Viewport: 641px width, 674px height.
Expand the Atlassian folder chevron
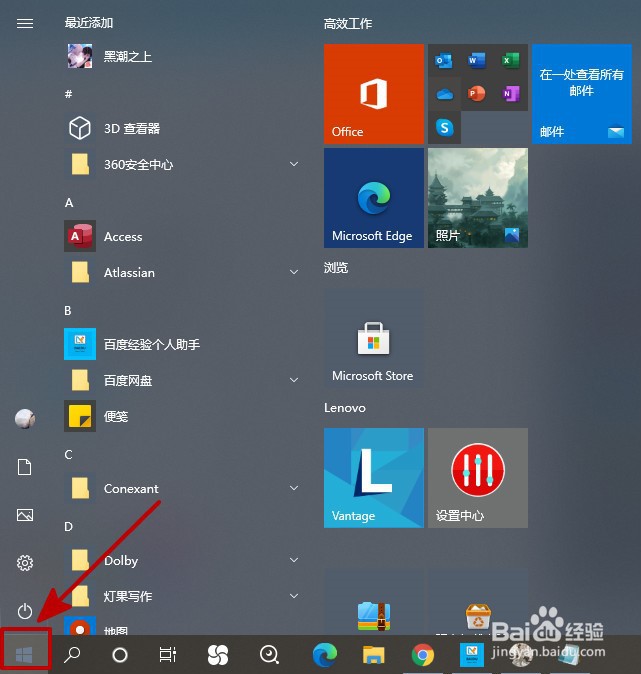(x=294, y=272)
